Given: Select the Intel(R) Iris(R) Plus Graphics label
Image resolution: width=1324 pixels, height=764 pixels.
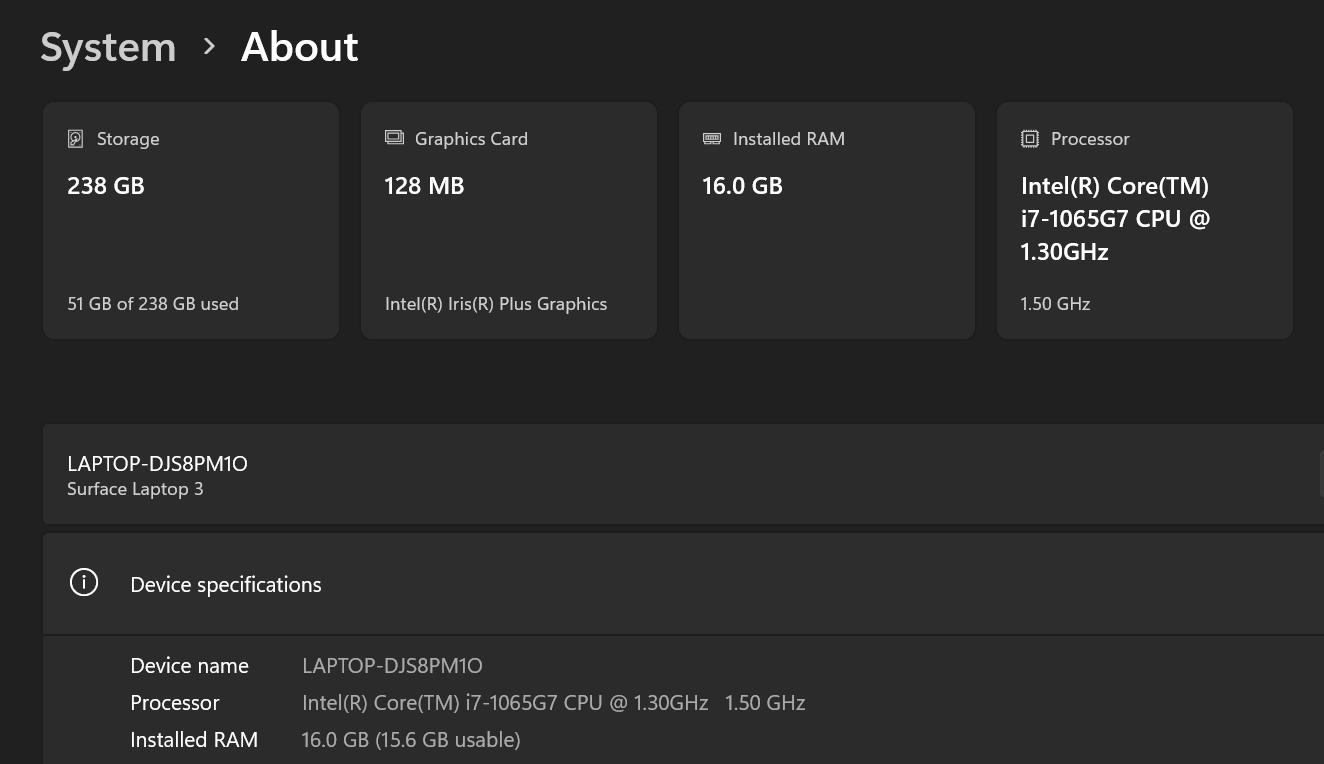Looking at the screenshot, I should [496, 304].
